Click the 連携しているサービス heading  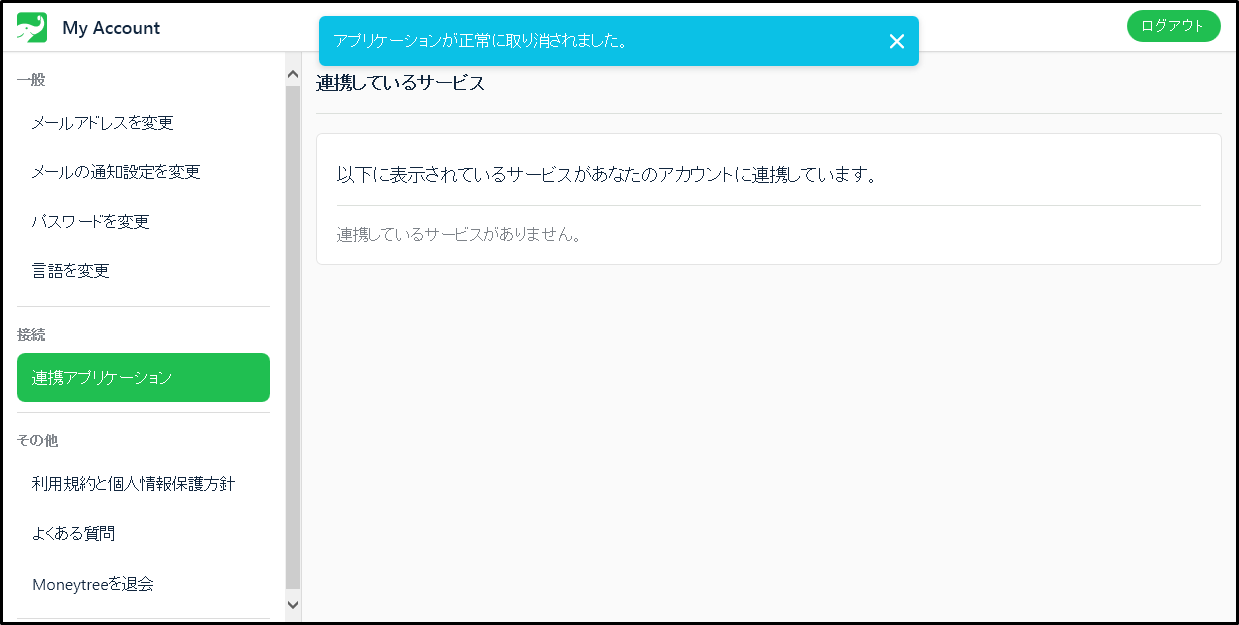click(x=400, y=83)
